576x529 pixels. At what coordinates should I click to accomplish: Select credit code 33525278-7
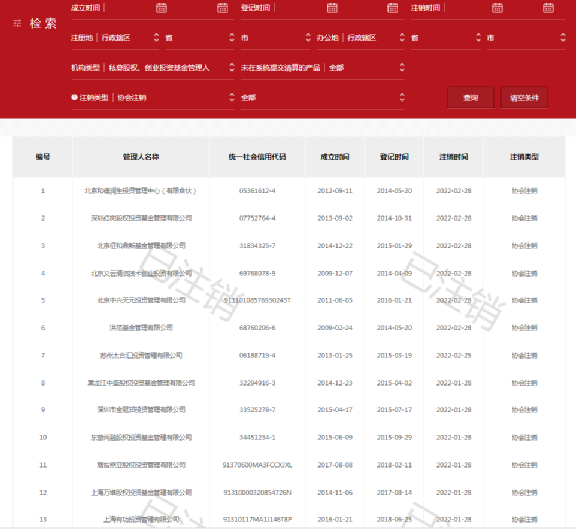tap(257, 410)
